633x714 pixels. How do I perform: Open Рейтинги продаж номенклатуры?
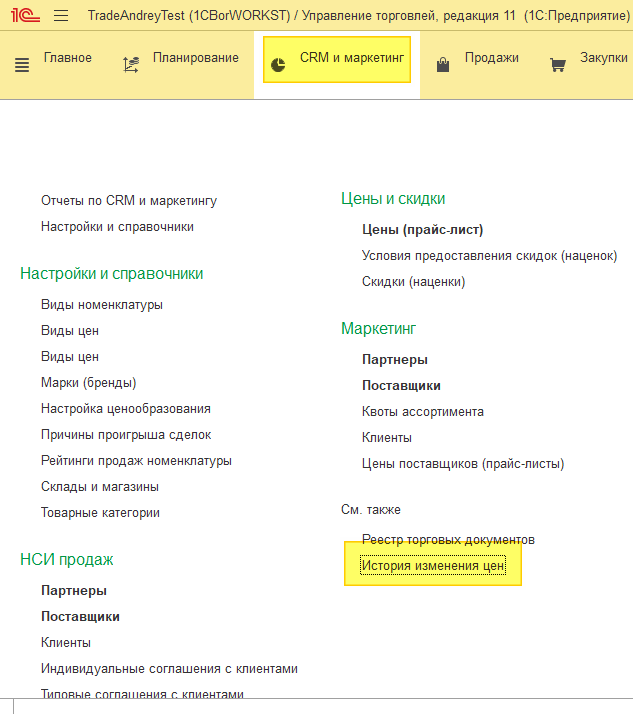tap(136, 461)
